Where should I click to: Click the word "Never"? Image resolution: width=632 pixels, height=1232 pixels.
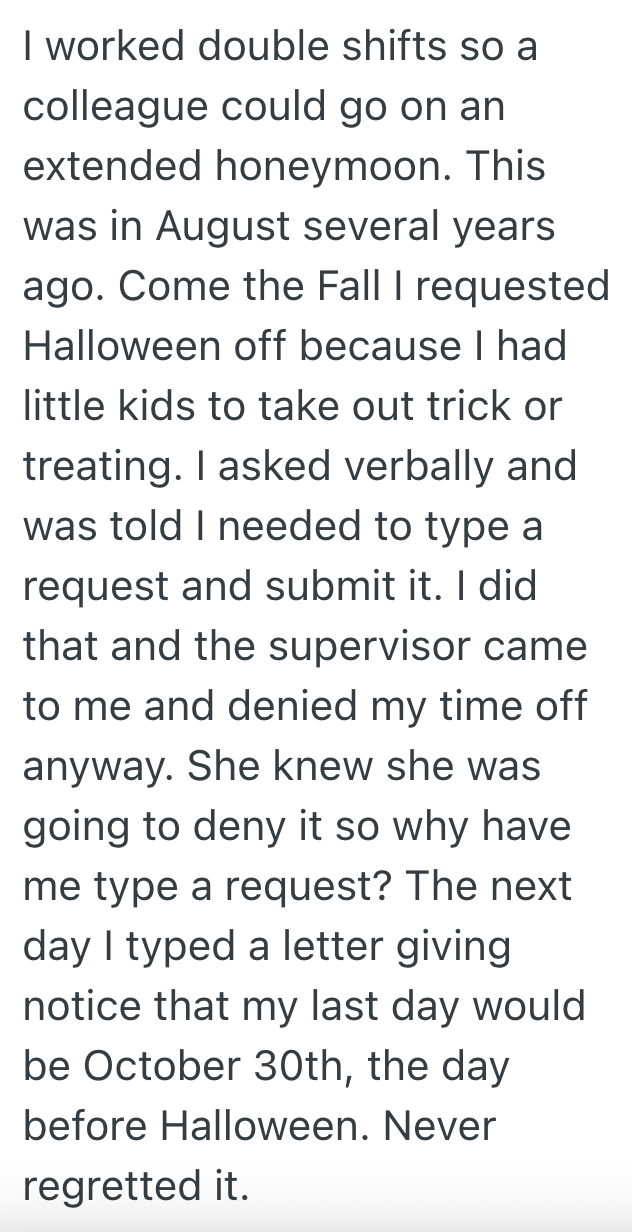click(439, 1126)
